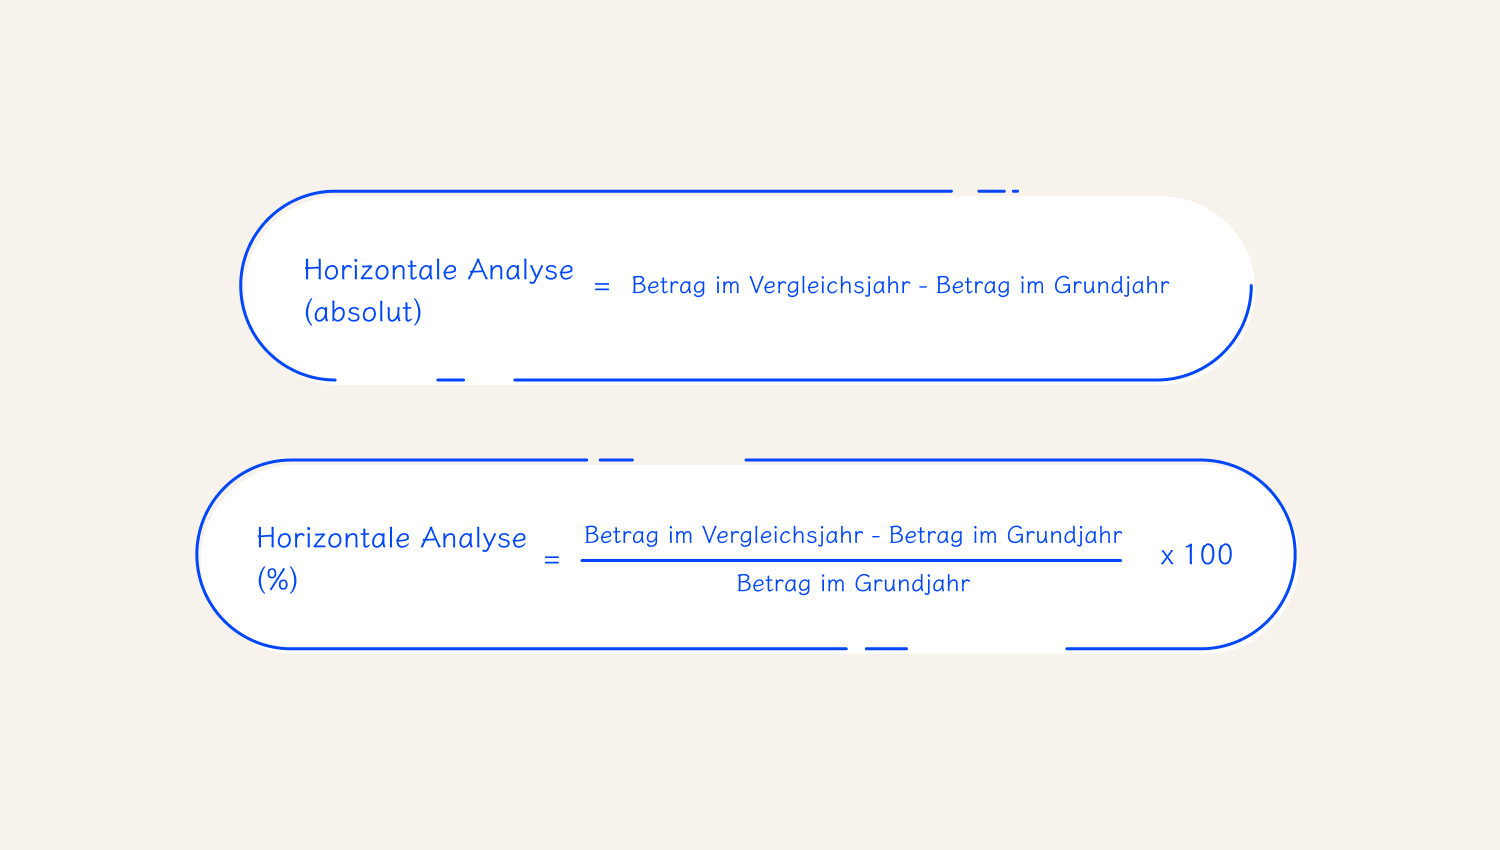Select the equals sign in the percent formula

click(552, 561)
